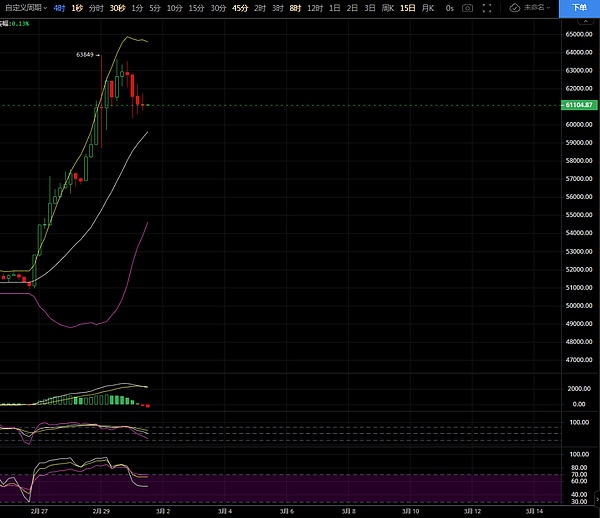Switch to the 4时 timeframe

coord(60,7)
